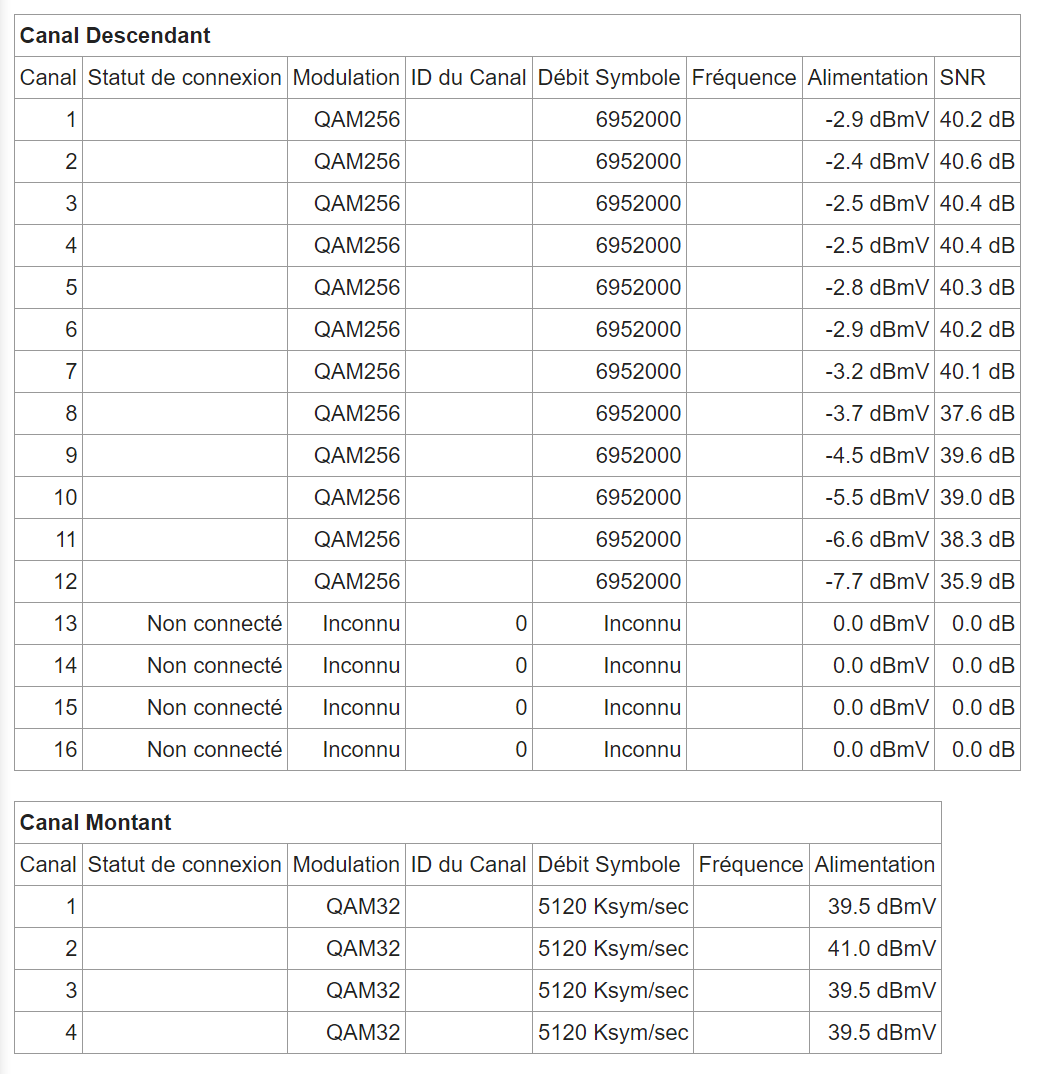
Task: Click power value -3.7 dBmV
Action: tap(877, 413)
